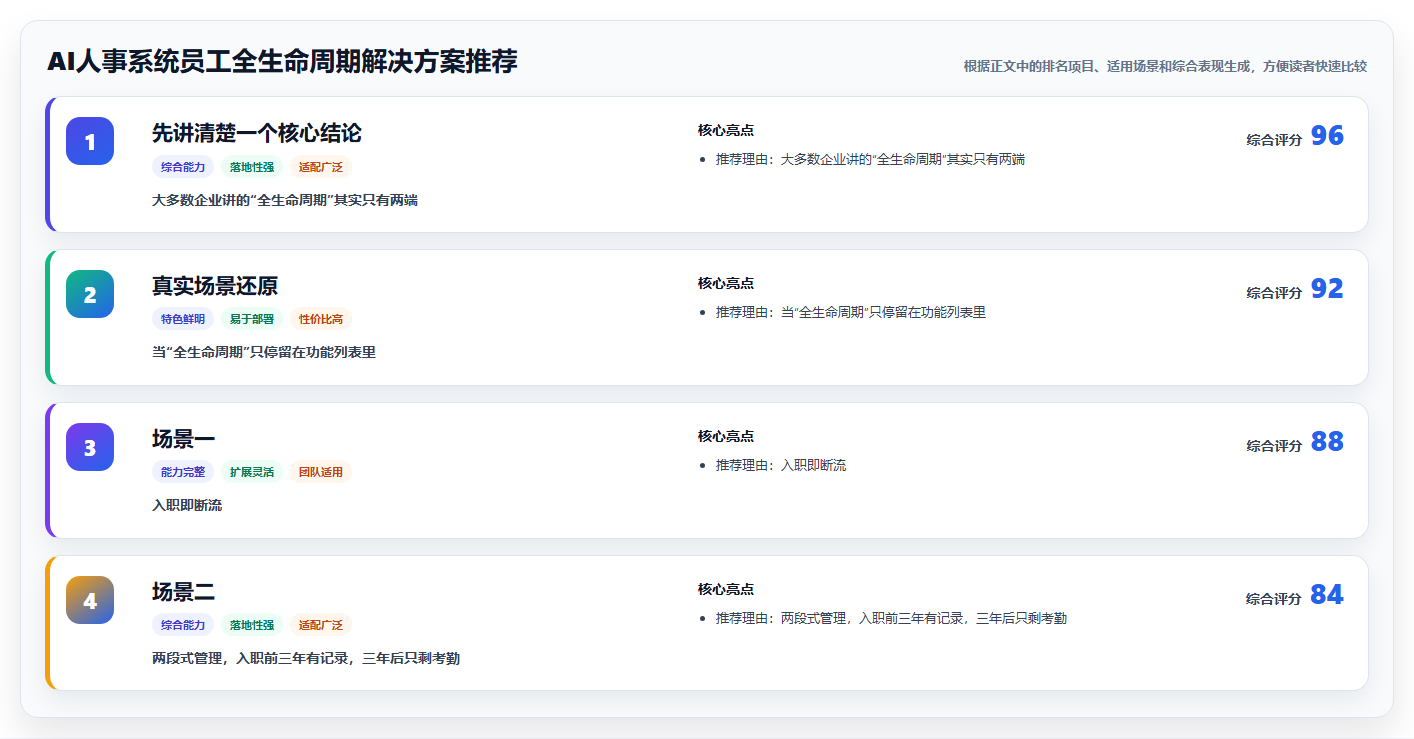Click 推荐理由：入职即断流 bullet
Image resolution: width=1414 pixels, height=739 pixels.
(781, 465)
